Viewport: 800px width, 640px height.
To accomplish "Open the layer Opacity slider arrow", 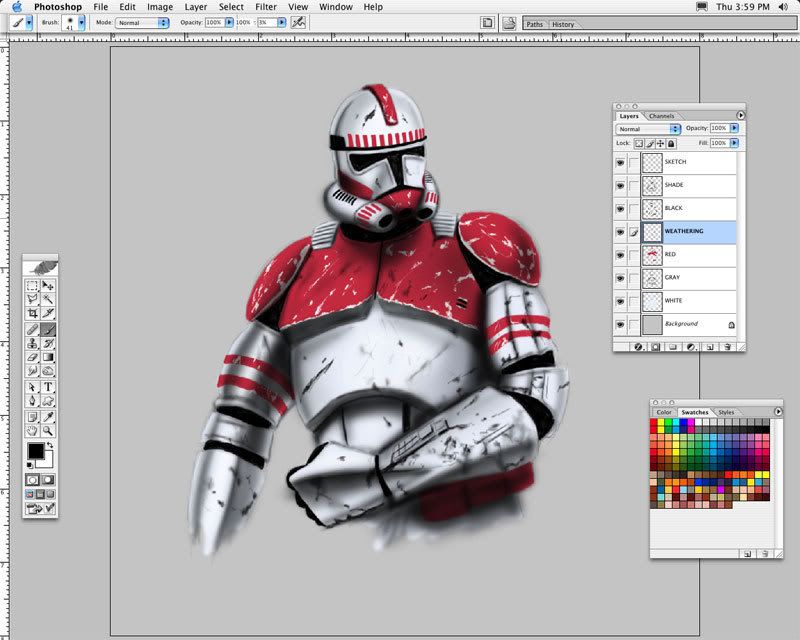I will pos(734,128).
